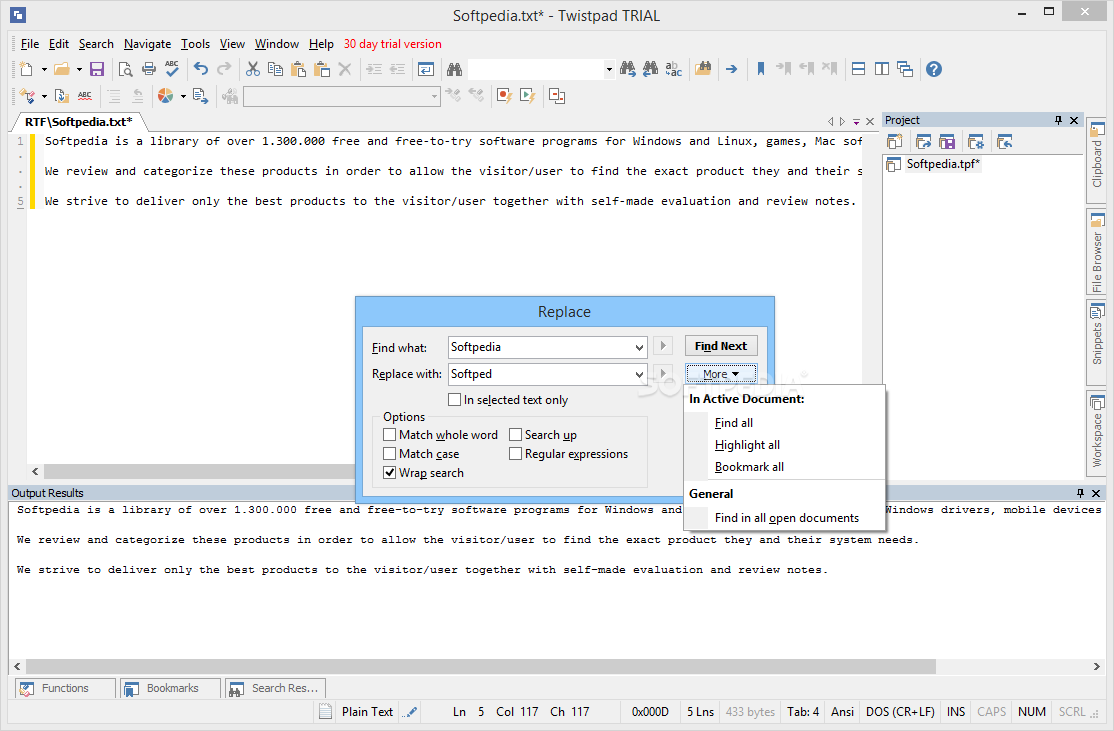Copy selection with Copy icon
Screen dimensions: 1114x731
[x=276, y=69]
